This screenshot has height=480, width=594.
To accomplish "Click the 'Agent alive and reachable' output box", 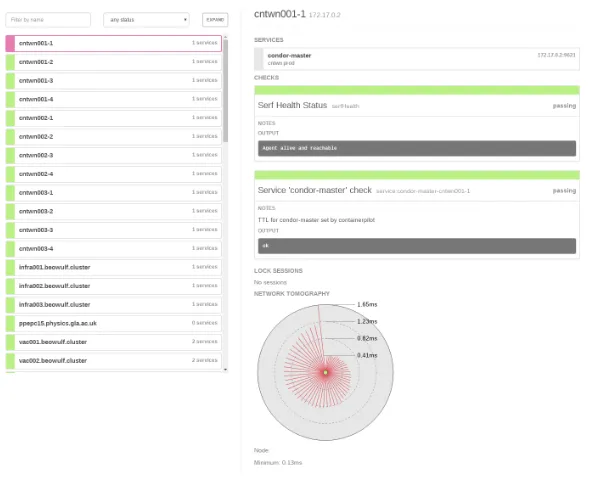I will 417,148.
